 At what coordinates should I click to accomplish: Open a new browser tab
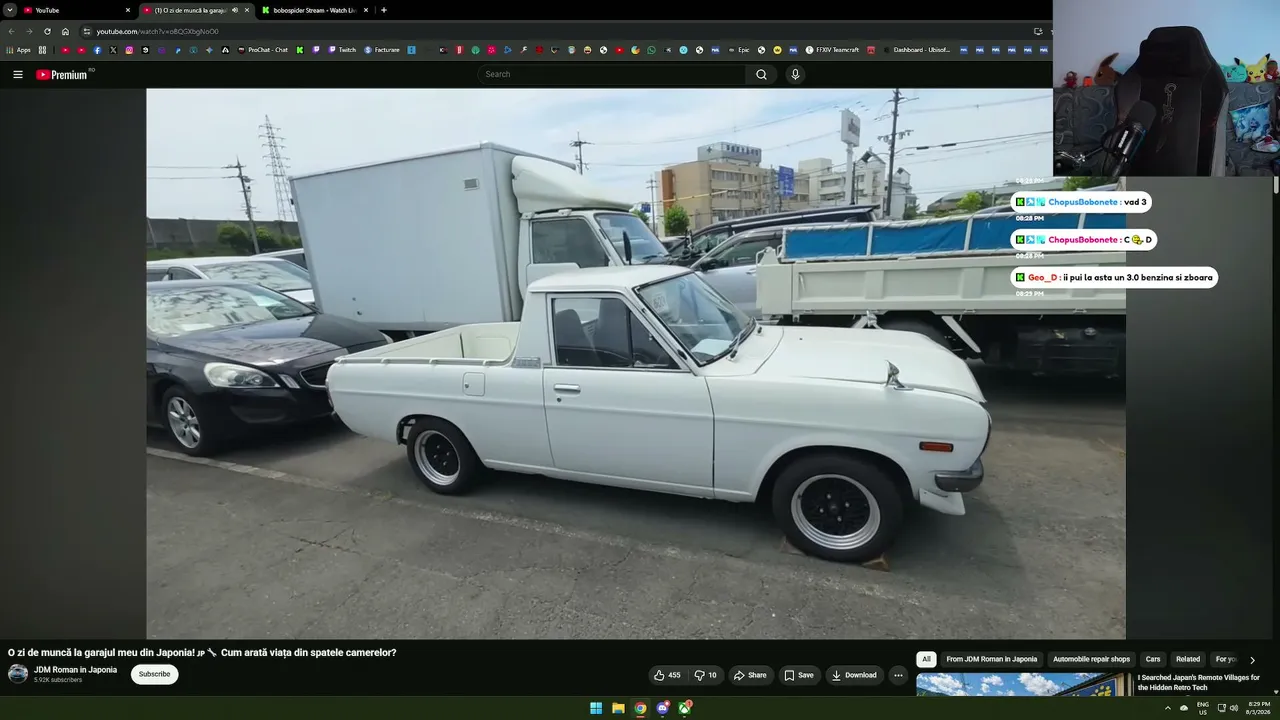[x=384, y=10]
